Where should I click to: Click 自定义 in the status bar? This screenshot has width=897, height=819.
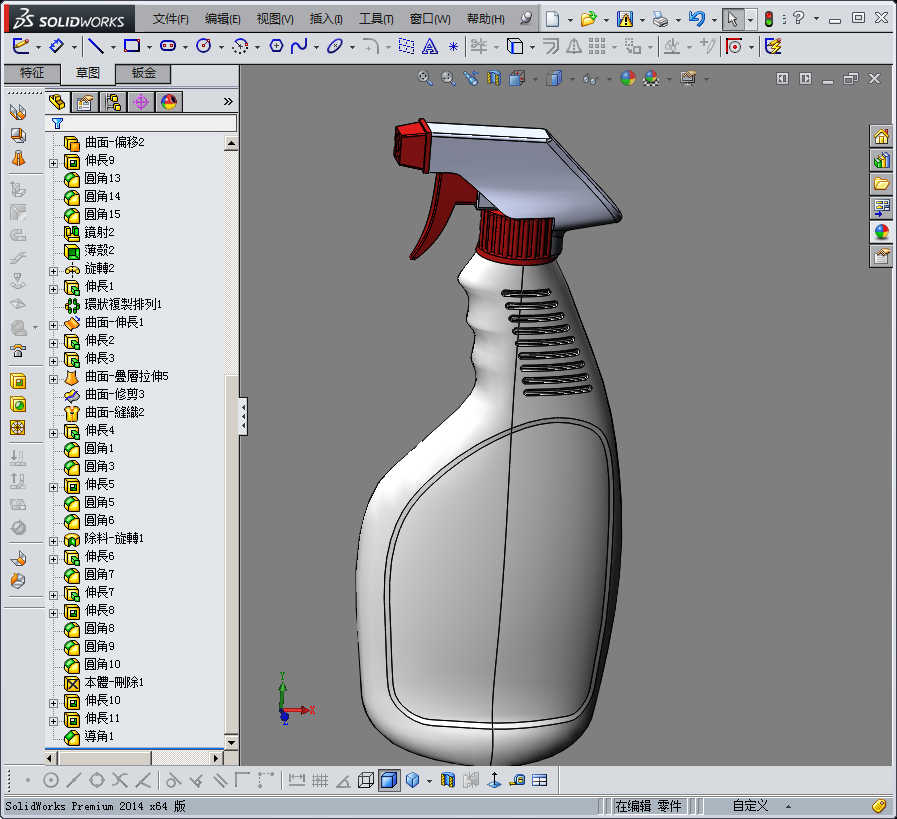[751, 806]
